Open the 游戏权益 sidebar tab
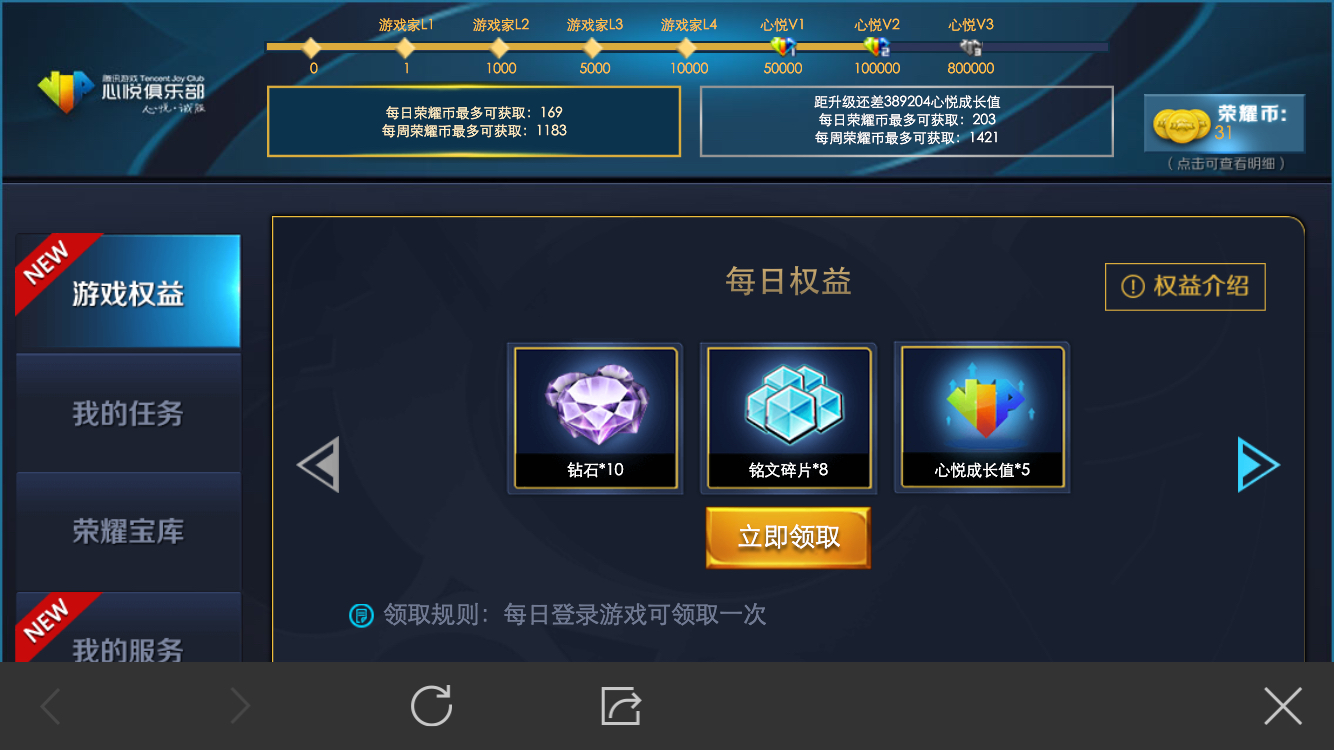 click(x=128, y=291)
